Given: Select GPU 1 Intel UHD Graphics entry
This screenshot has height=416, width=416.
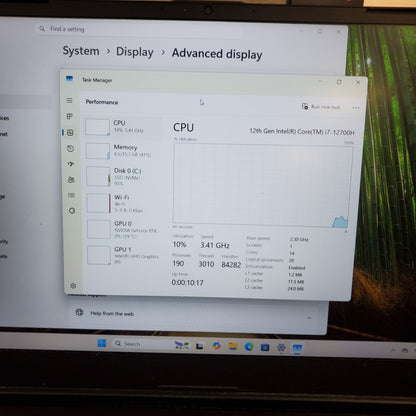Looking at the screenshot, I should coord(123,255).
